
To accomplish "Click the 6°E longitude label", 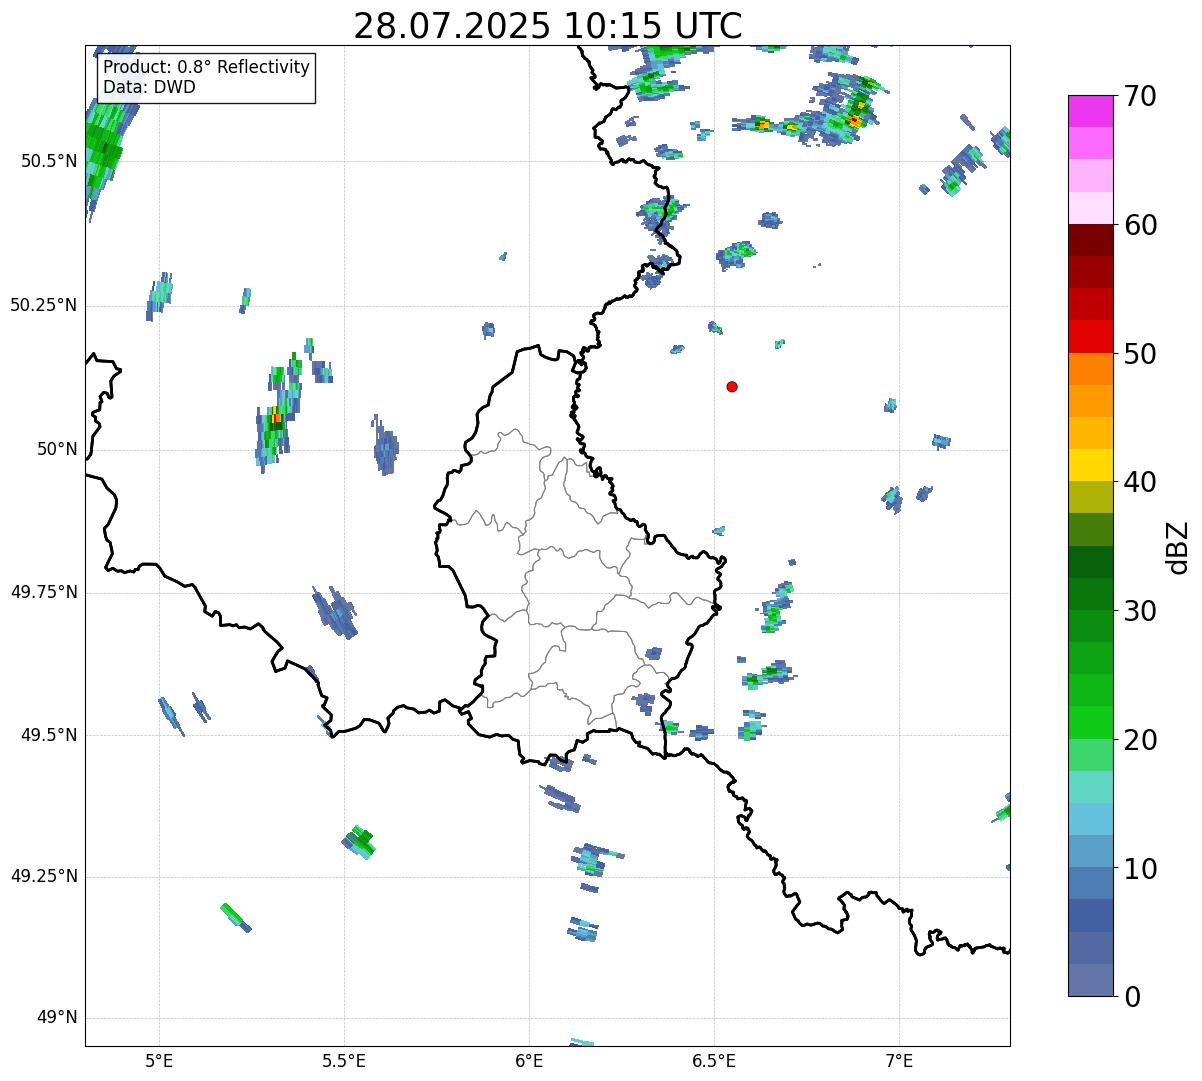I will [x=529, y=1061].
